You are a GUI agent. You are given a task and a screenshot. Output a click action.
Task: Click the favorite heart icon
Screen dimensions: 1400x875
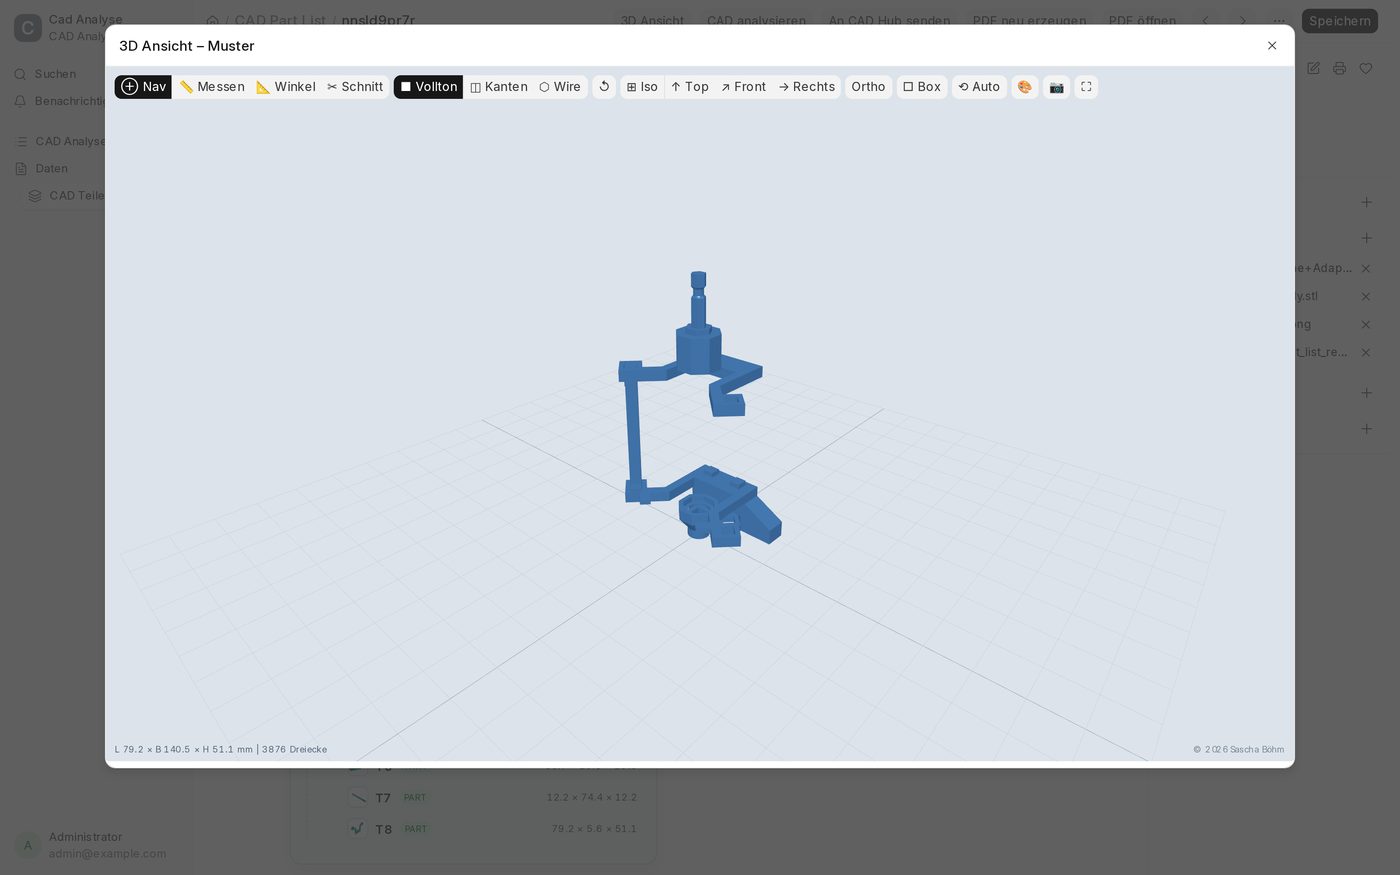(x=1366, y=68)
